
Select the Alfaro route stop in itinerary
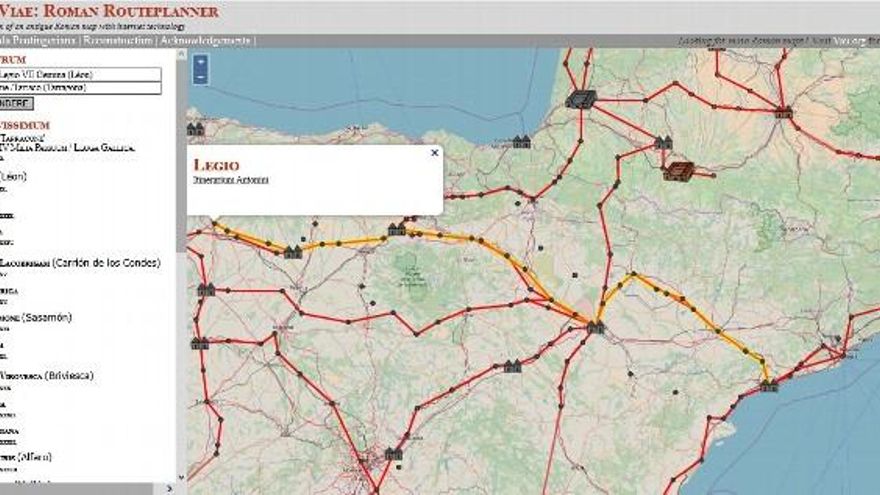(x=26, y=457)
